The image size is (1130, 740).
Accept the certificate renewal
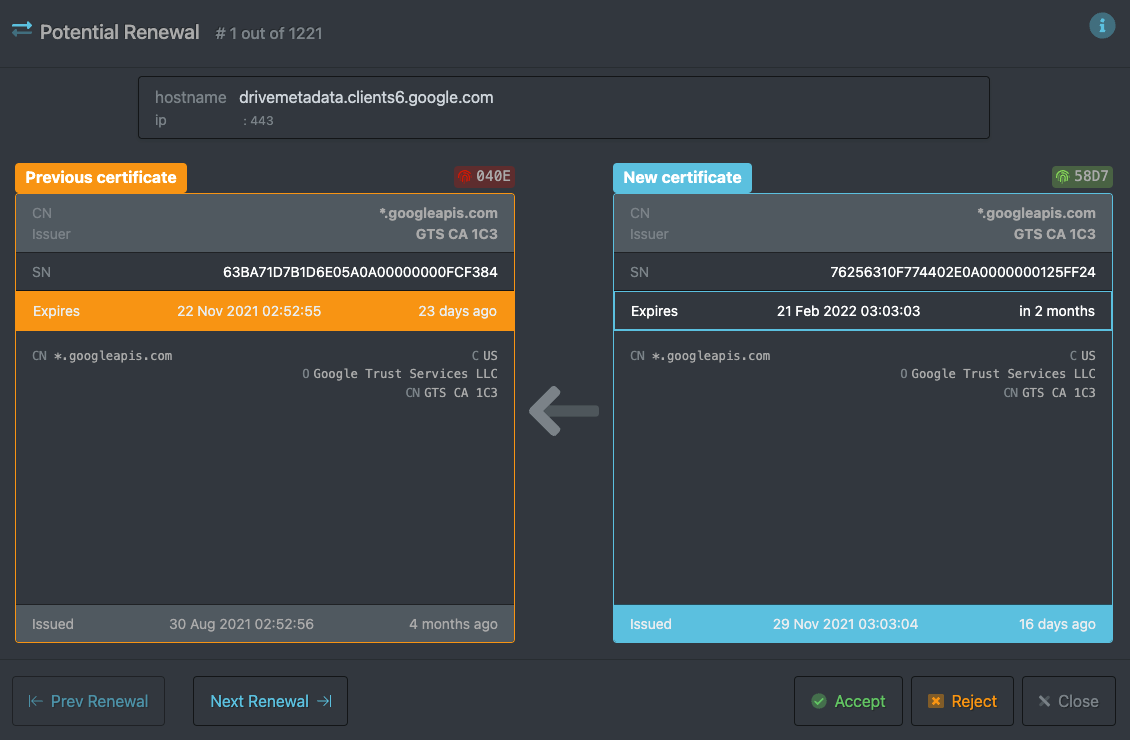click(848, 701)
